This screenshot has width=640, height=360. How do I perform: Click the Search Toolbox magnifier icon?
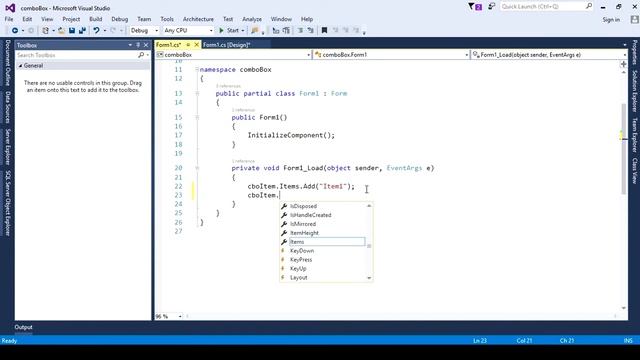point(141,55)
